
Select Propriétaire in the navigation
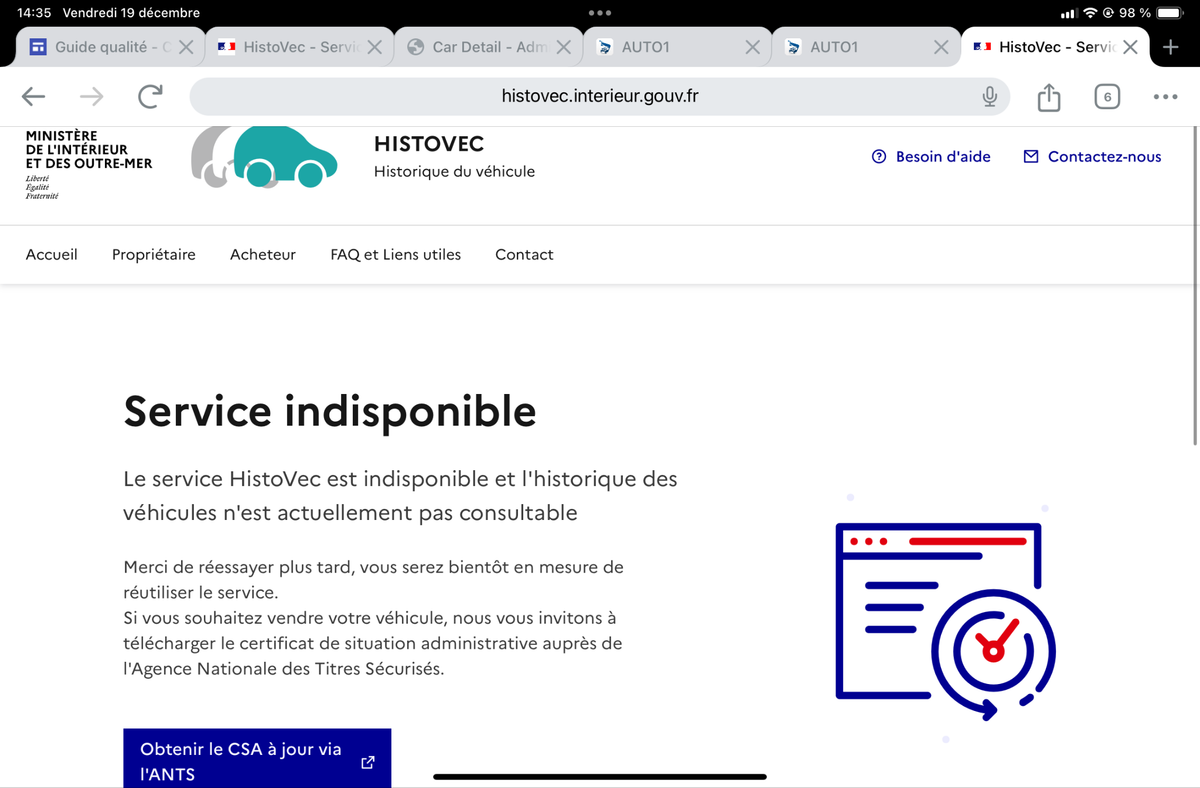coord(154,254)
